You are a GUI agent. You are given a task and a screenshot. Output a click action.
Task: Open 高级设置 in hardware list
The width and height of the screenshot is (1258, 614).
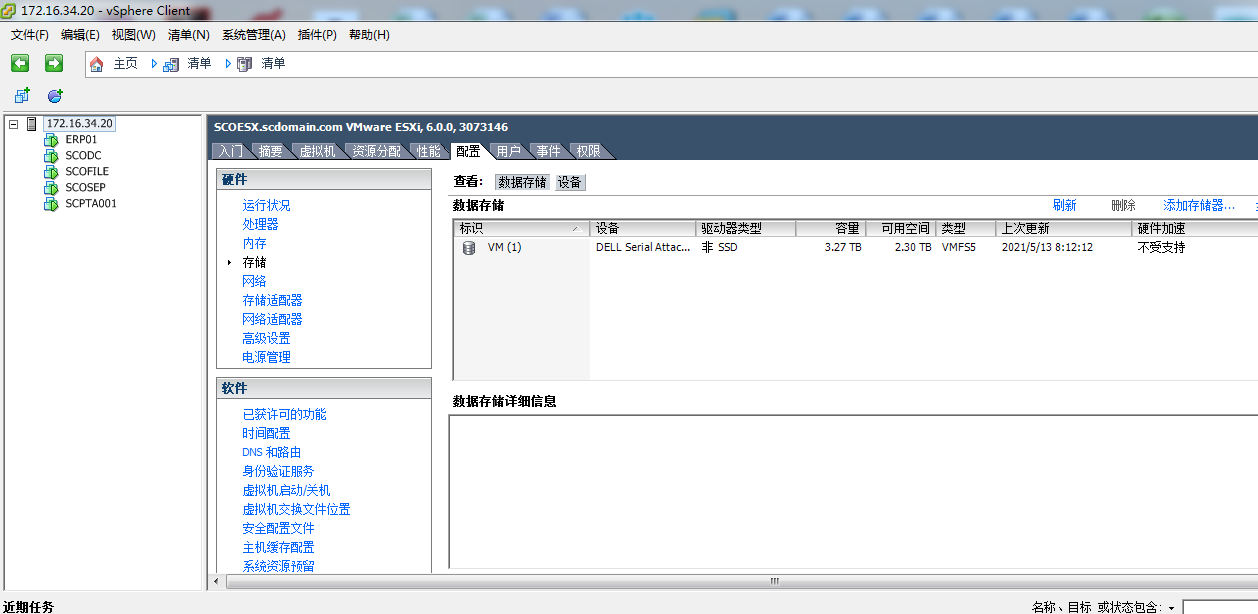(x=266, y=338)
